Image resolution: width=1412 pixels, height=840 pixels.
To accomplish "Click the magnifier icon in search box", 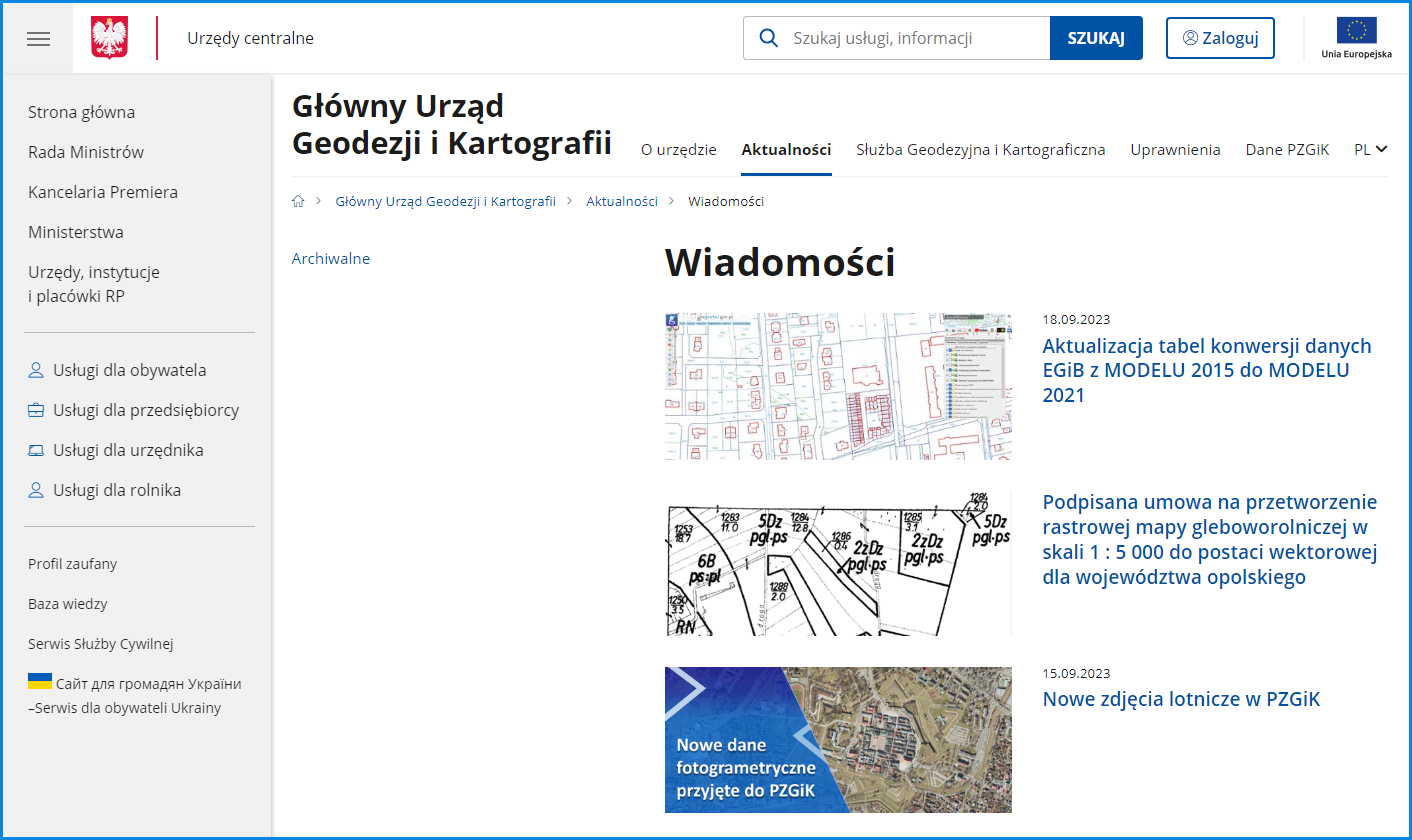I will point(769,39).
